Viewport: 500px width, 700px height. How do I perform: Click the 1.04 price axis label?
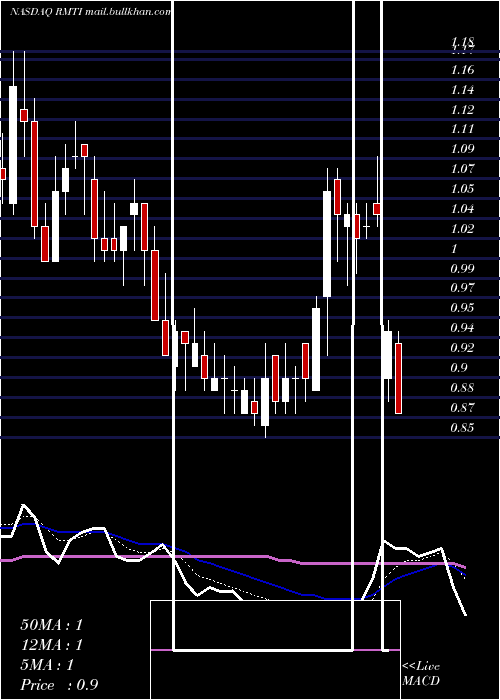(x=462, y=209)
